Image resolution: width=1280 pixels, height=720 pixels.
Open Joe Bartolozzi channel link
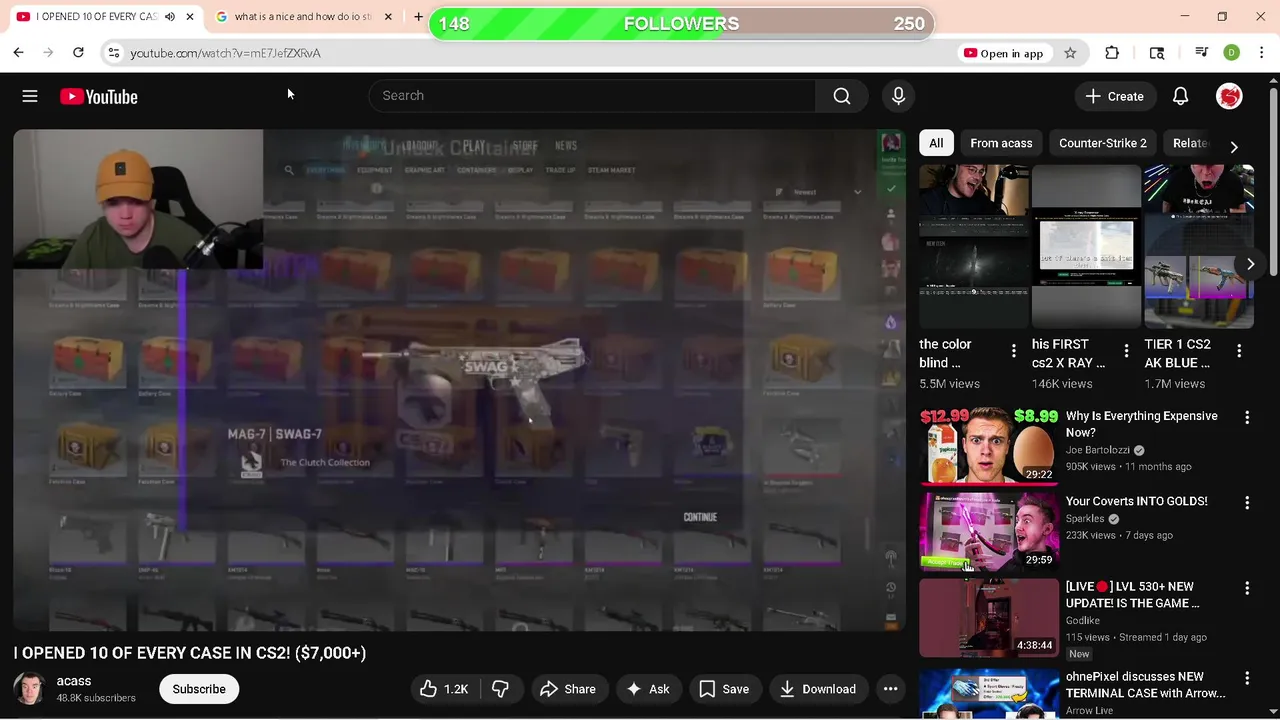[x=1097, y=450]
